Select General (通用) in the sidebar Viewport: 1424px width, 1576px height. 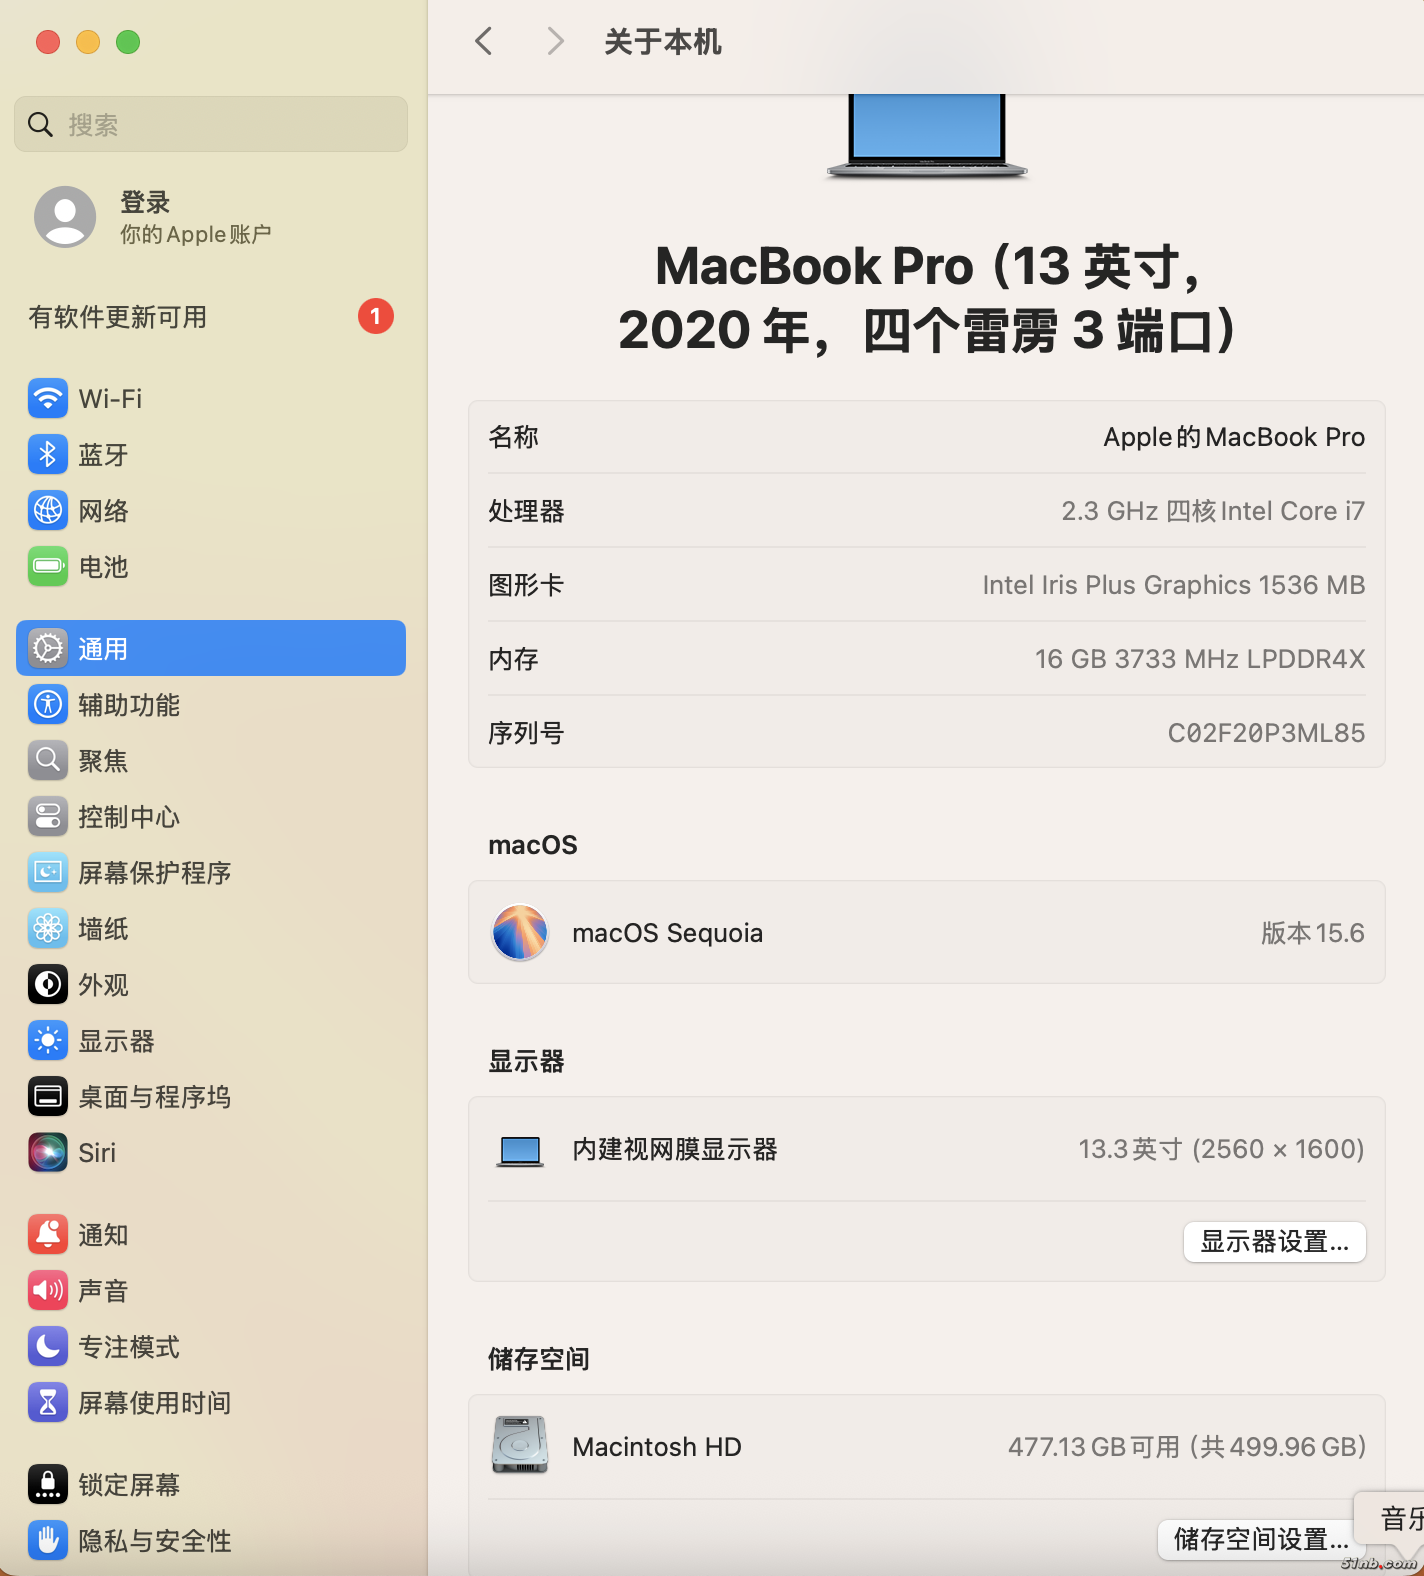coord(210,648)
